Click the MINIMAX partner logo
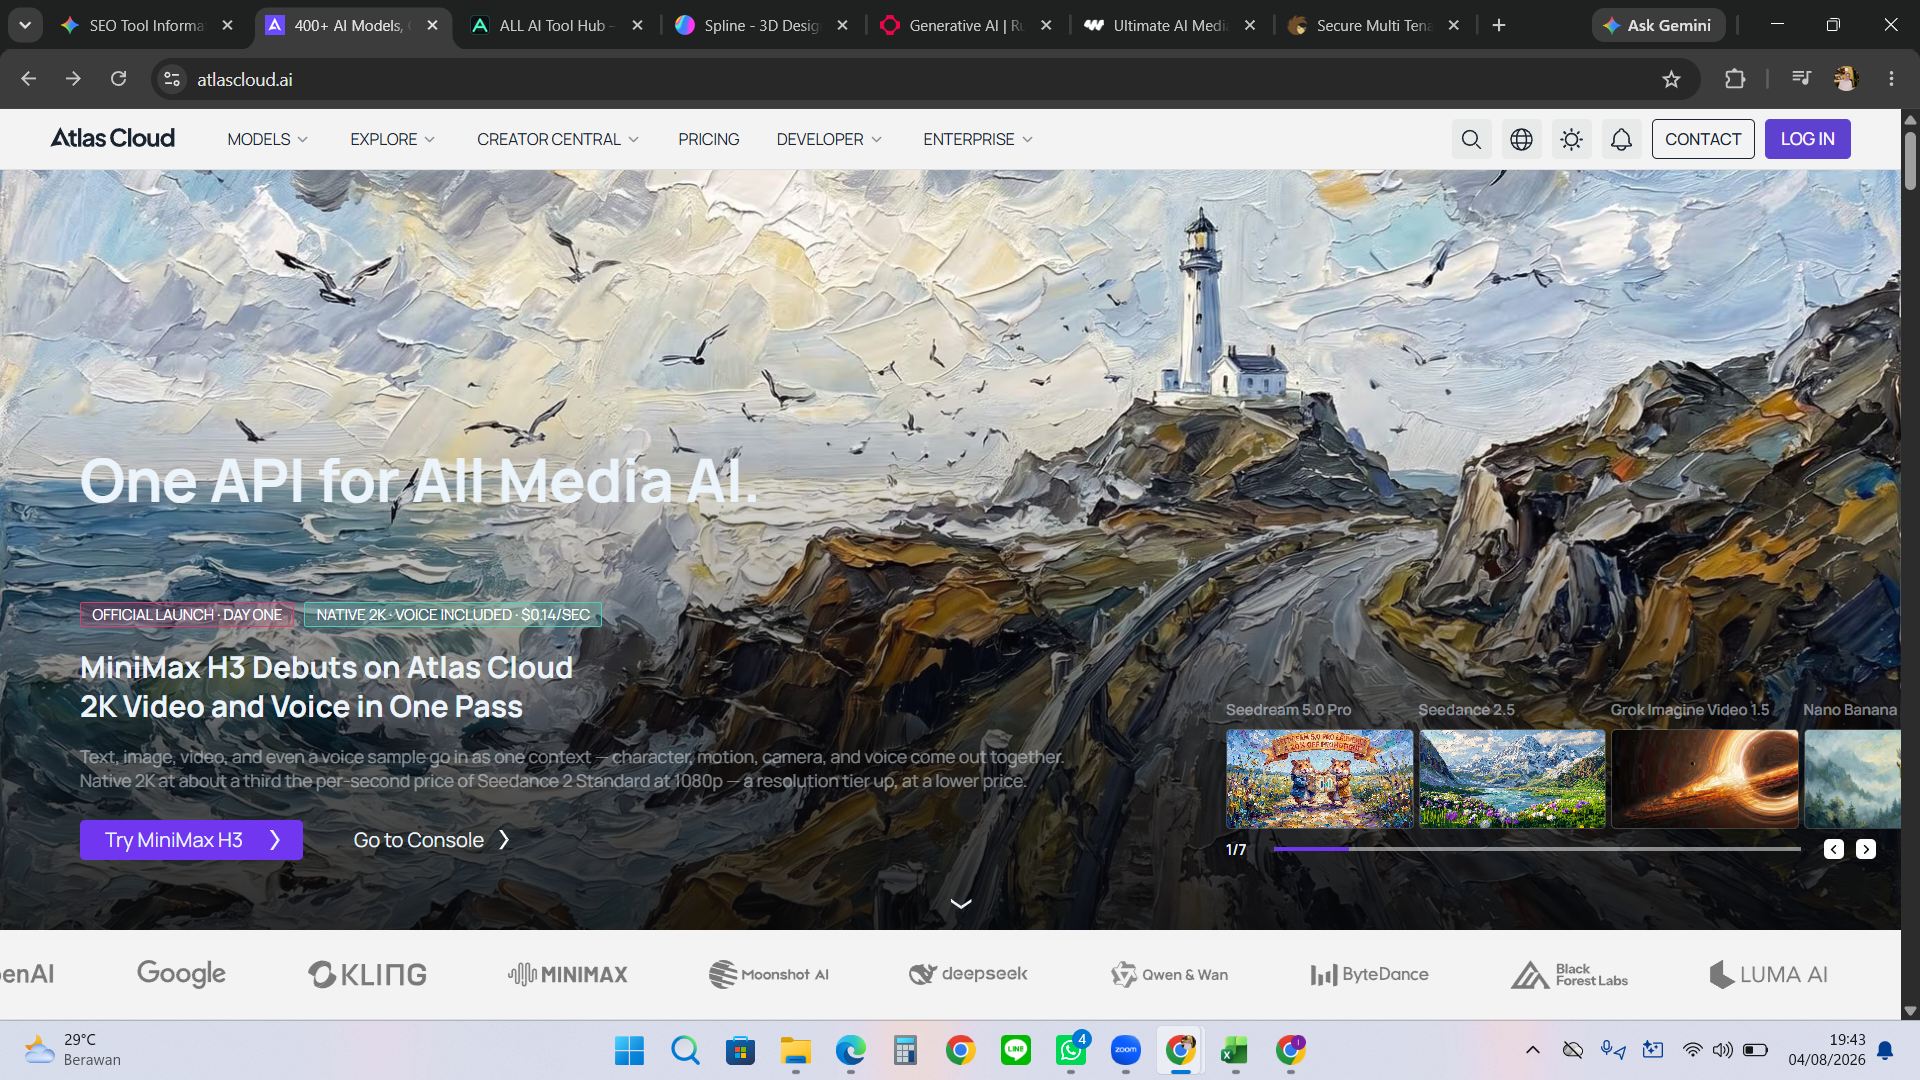Viewport: 1920px width, 1080px height. (x=567, y=974)
